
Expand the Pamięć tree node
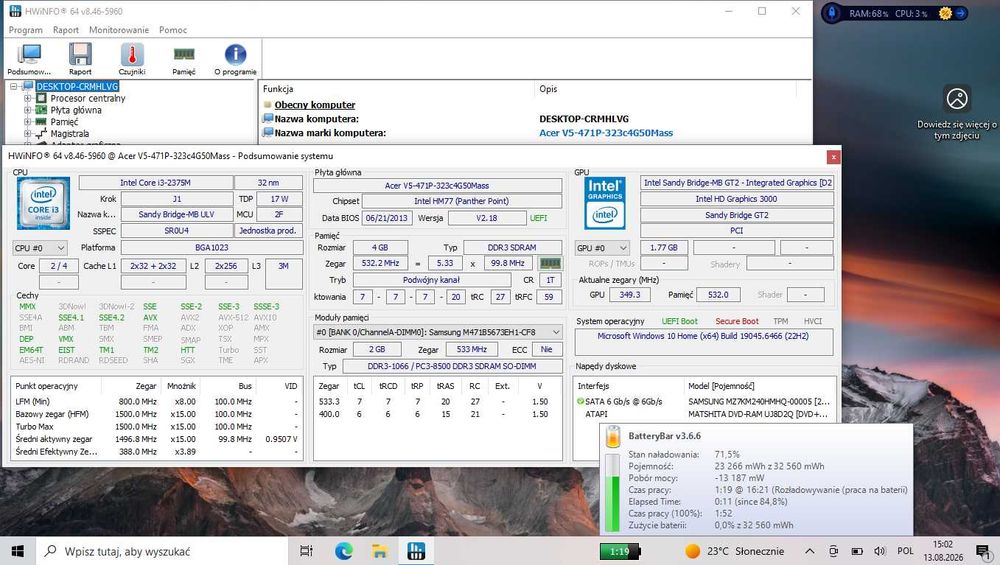click(27, 121)
